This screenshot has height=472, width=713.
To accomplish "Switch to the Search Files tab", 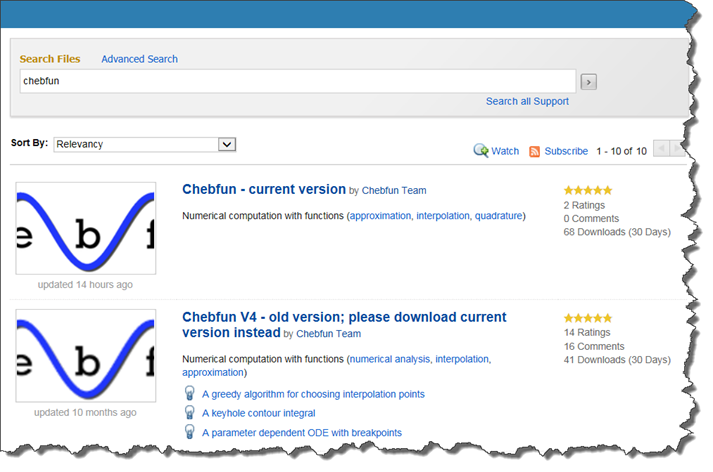I will 50,59.
